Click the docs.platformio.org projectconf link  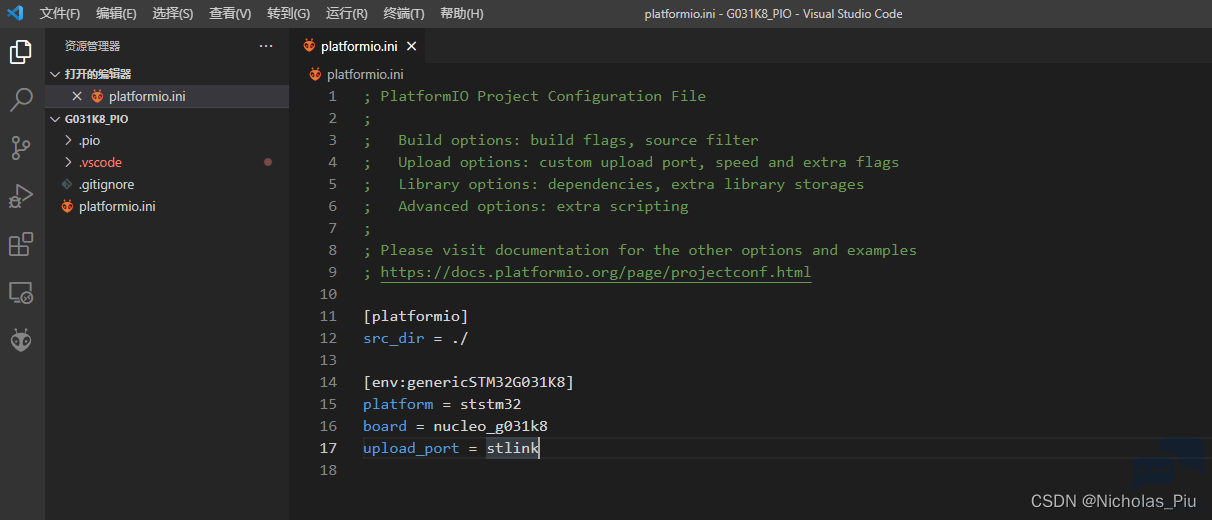[x=596, y=272]
